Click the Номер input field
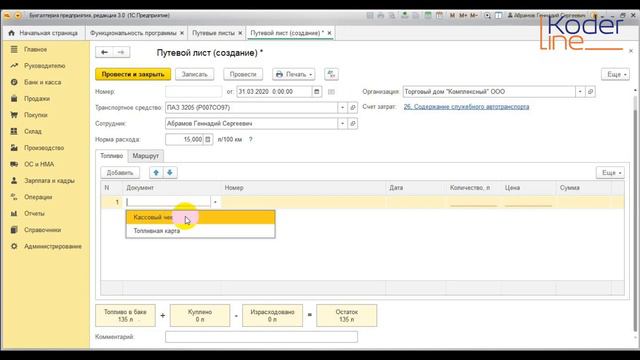Screen dimensions: 640x360 pyautogui.click(x=193, y=92)
